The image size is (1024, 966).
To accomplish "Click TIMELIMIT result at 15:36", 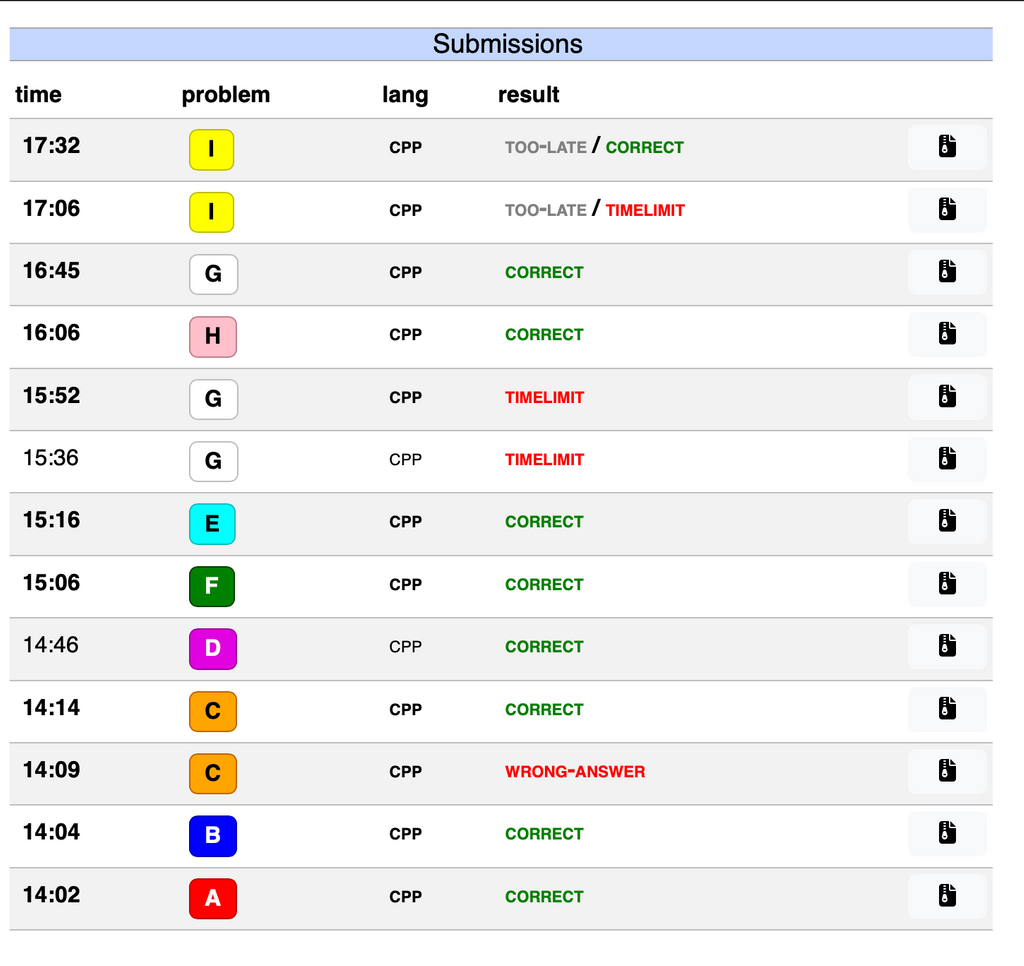I will point(545,459).
